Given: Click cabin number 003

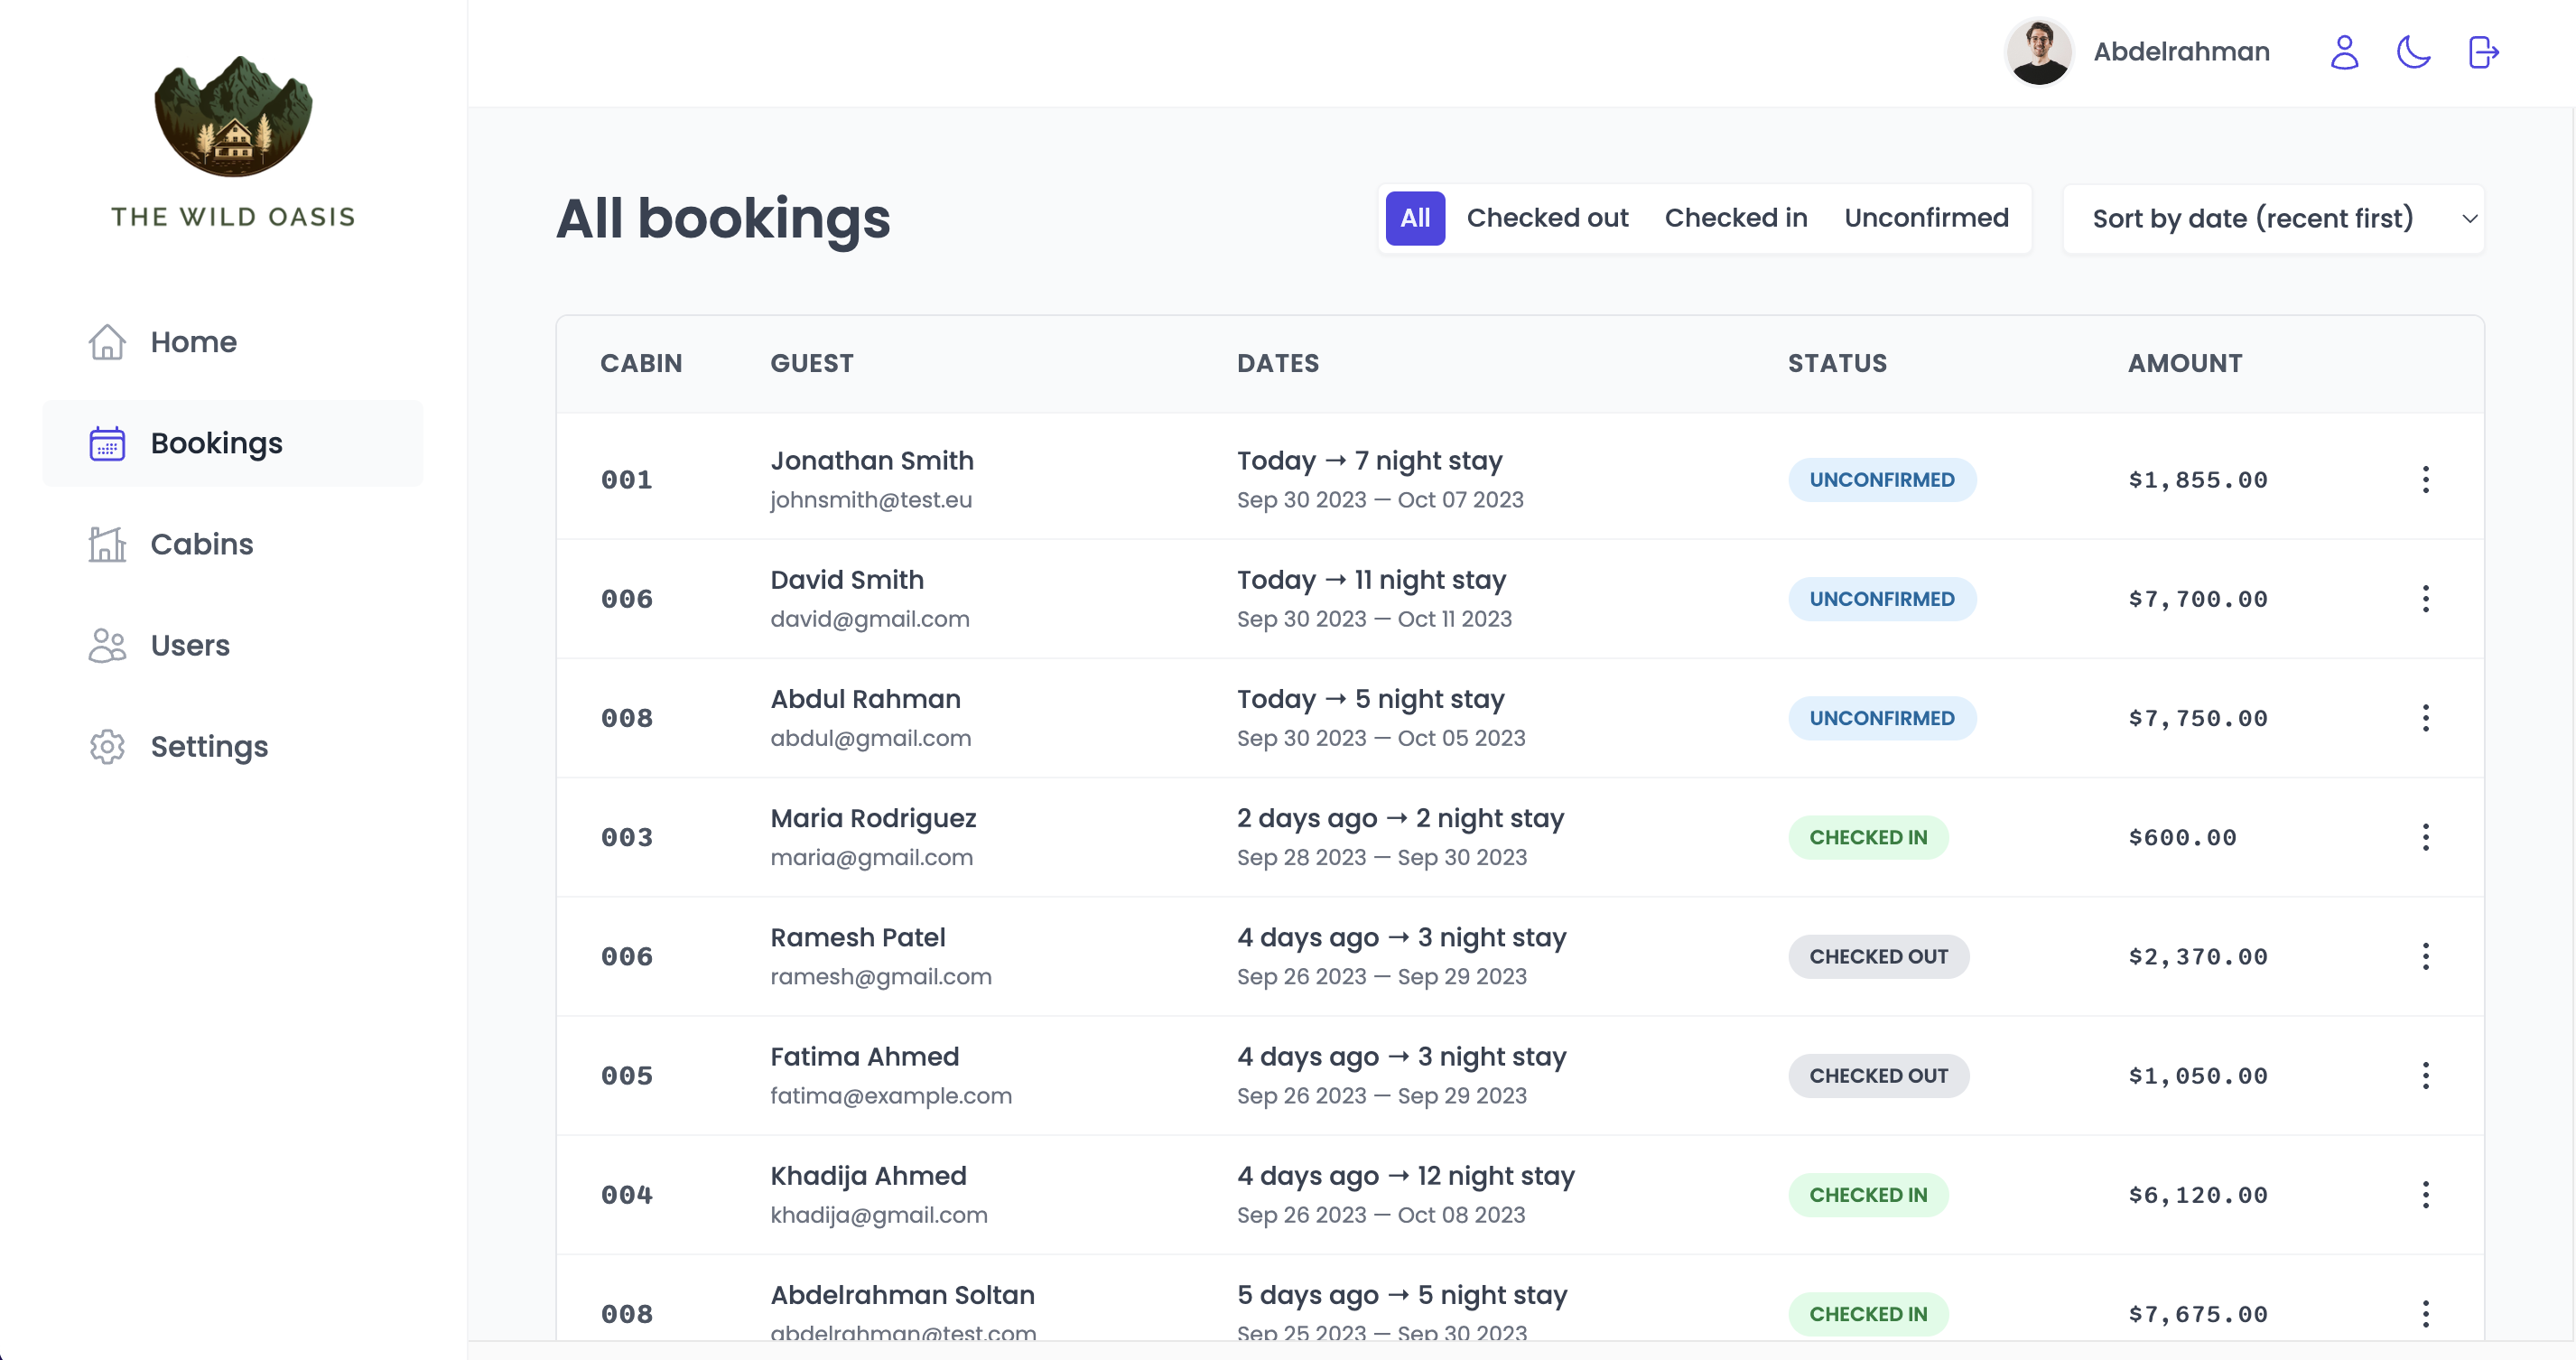Looking at the screenshot, I should 627,837.
